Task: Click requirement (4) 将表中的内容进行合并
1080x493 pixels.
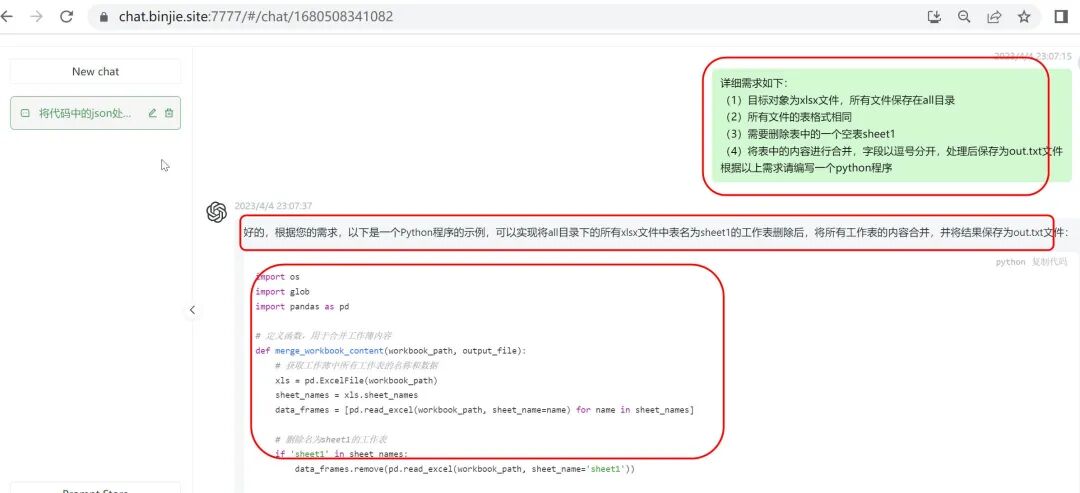Action: [x=892, y=151]
